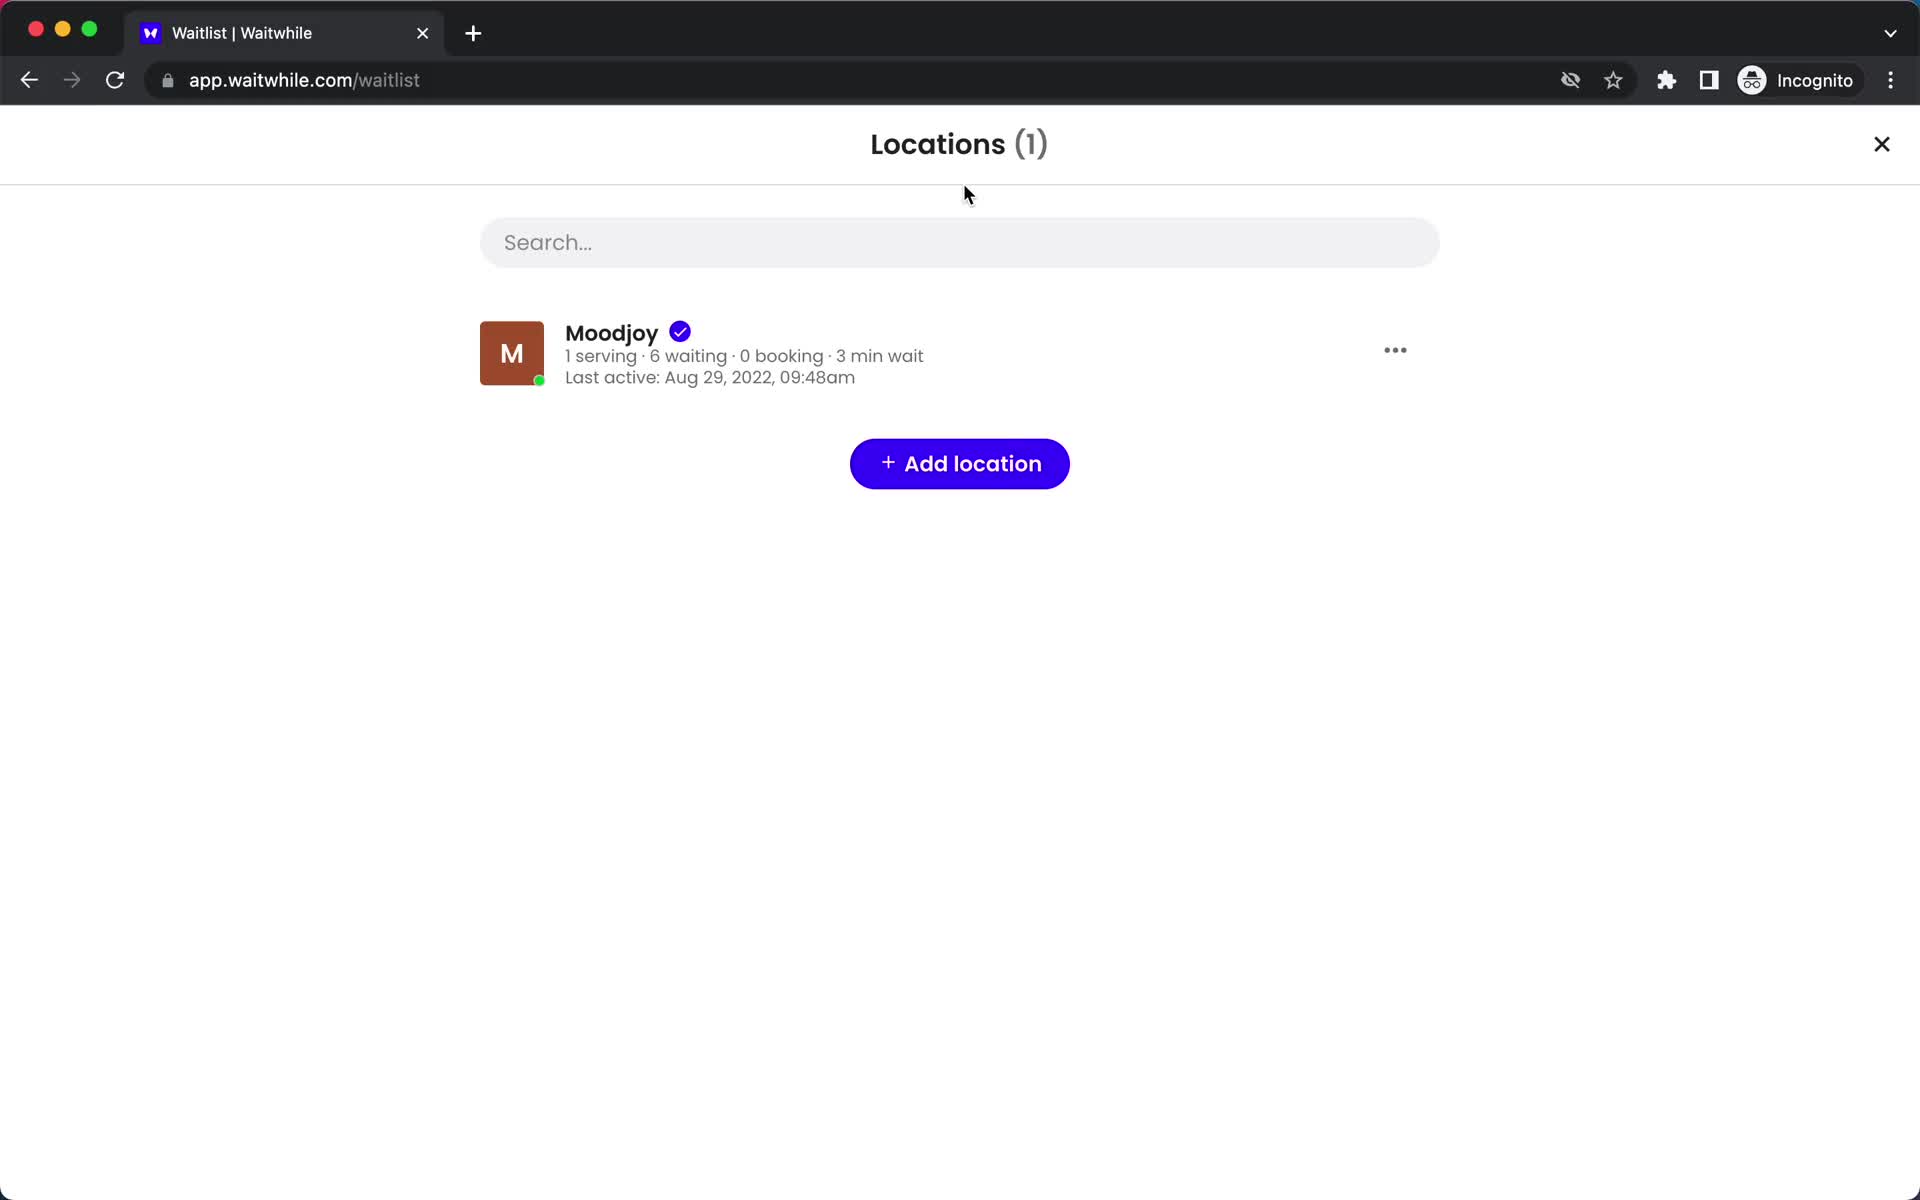Reload the Waitwhile page
Viewport: 1920px width, 1200px height.
115,80
